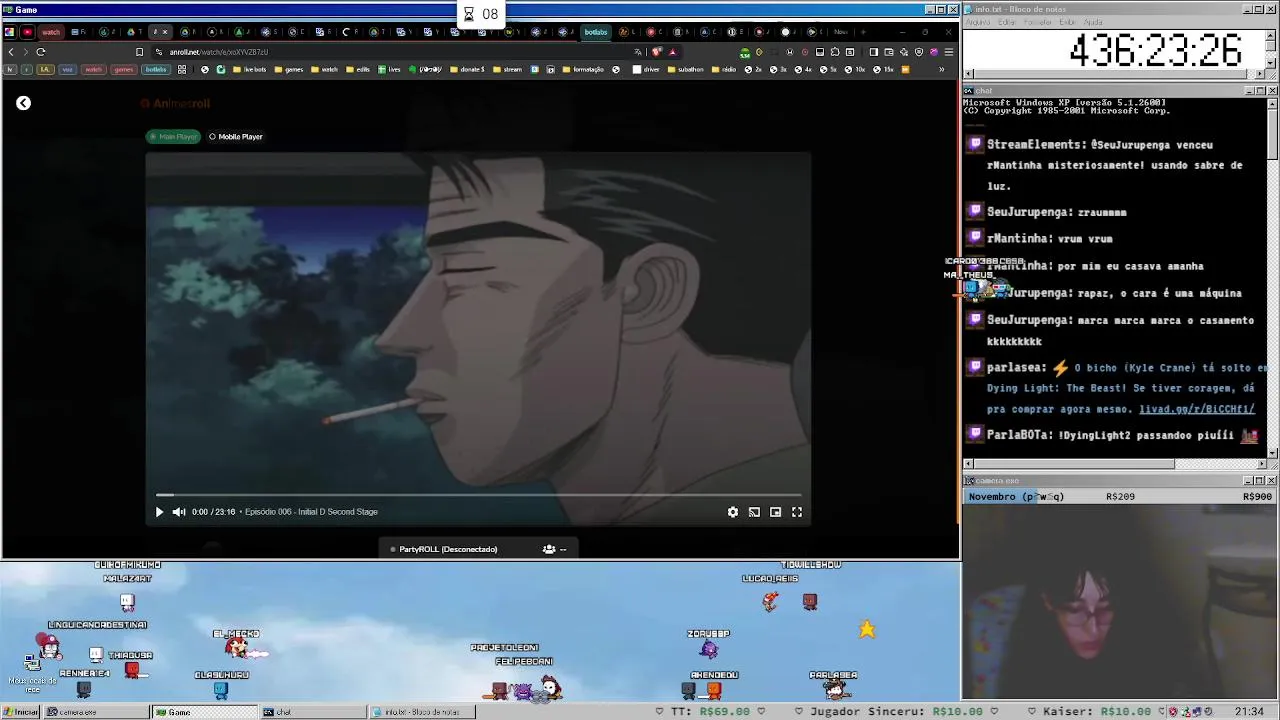Click the EL_MECKO character sprite
This screenshot has height=720, width=1280.
click(238, 648)
